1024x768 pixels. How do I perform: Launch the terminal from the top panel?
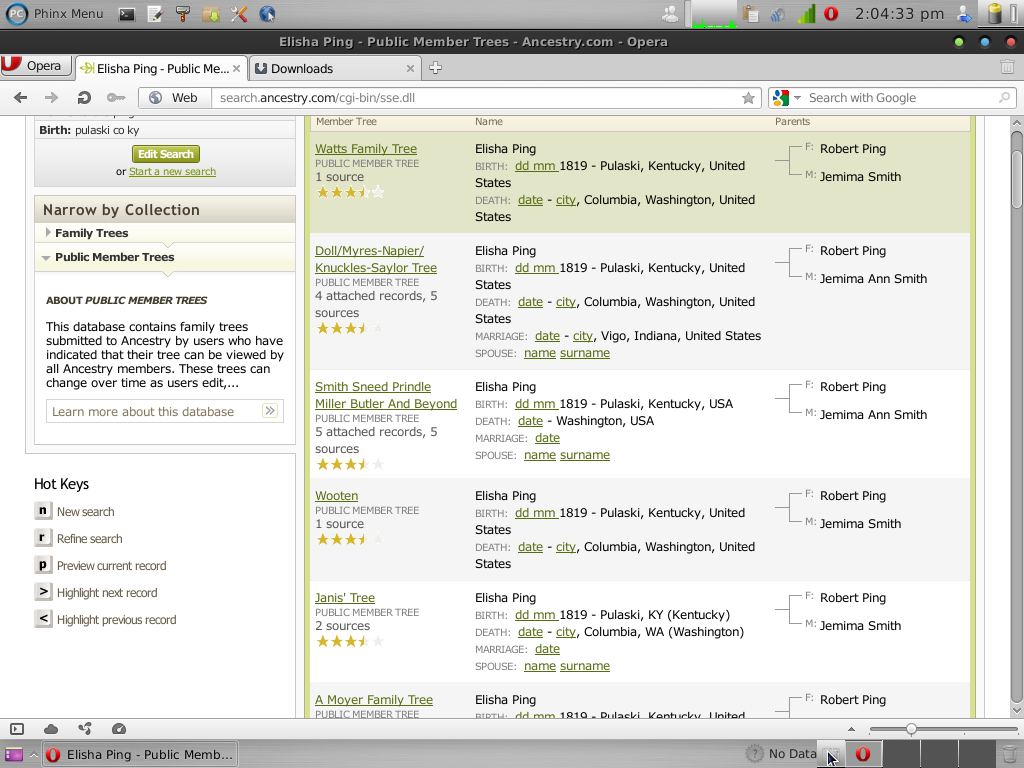tap(127, 14)
